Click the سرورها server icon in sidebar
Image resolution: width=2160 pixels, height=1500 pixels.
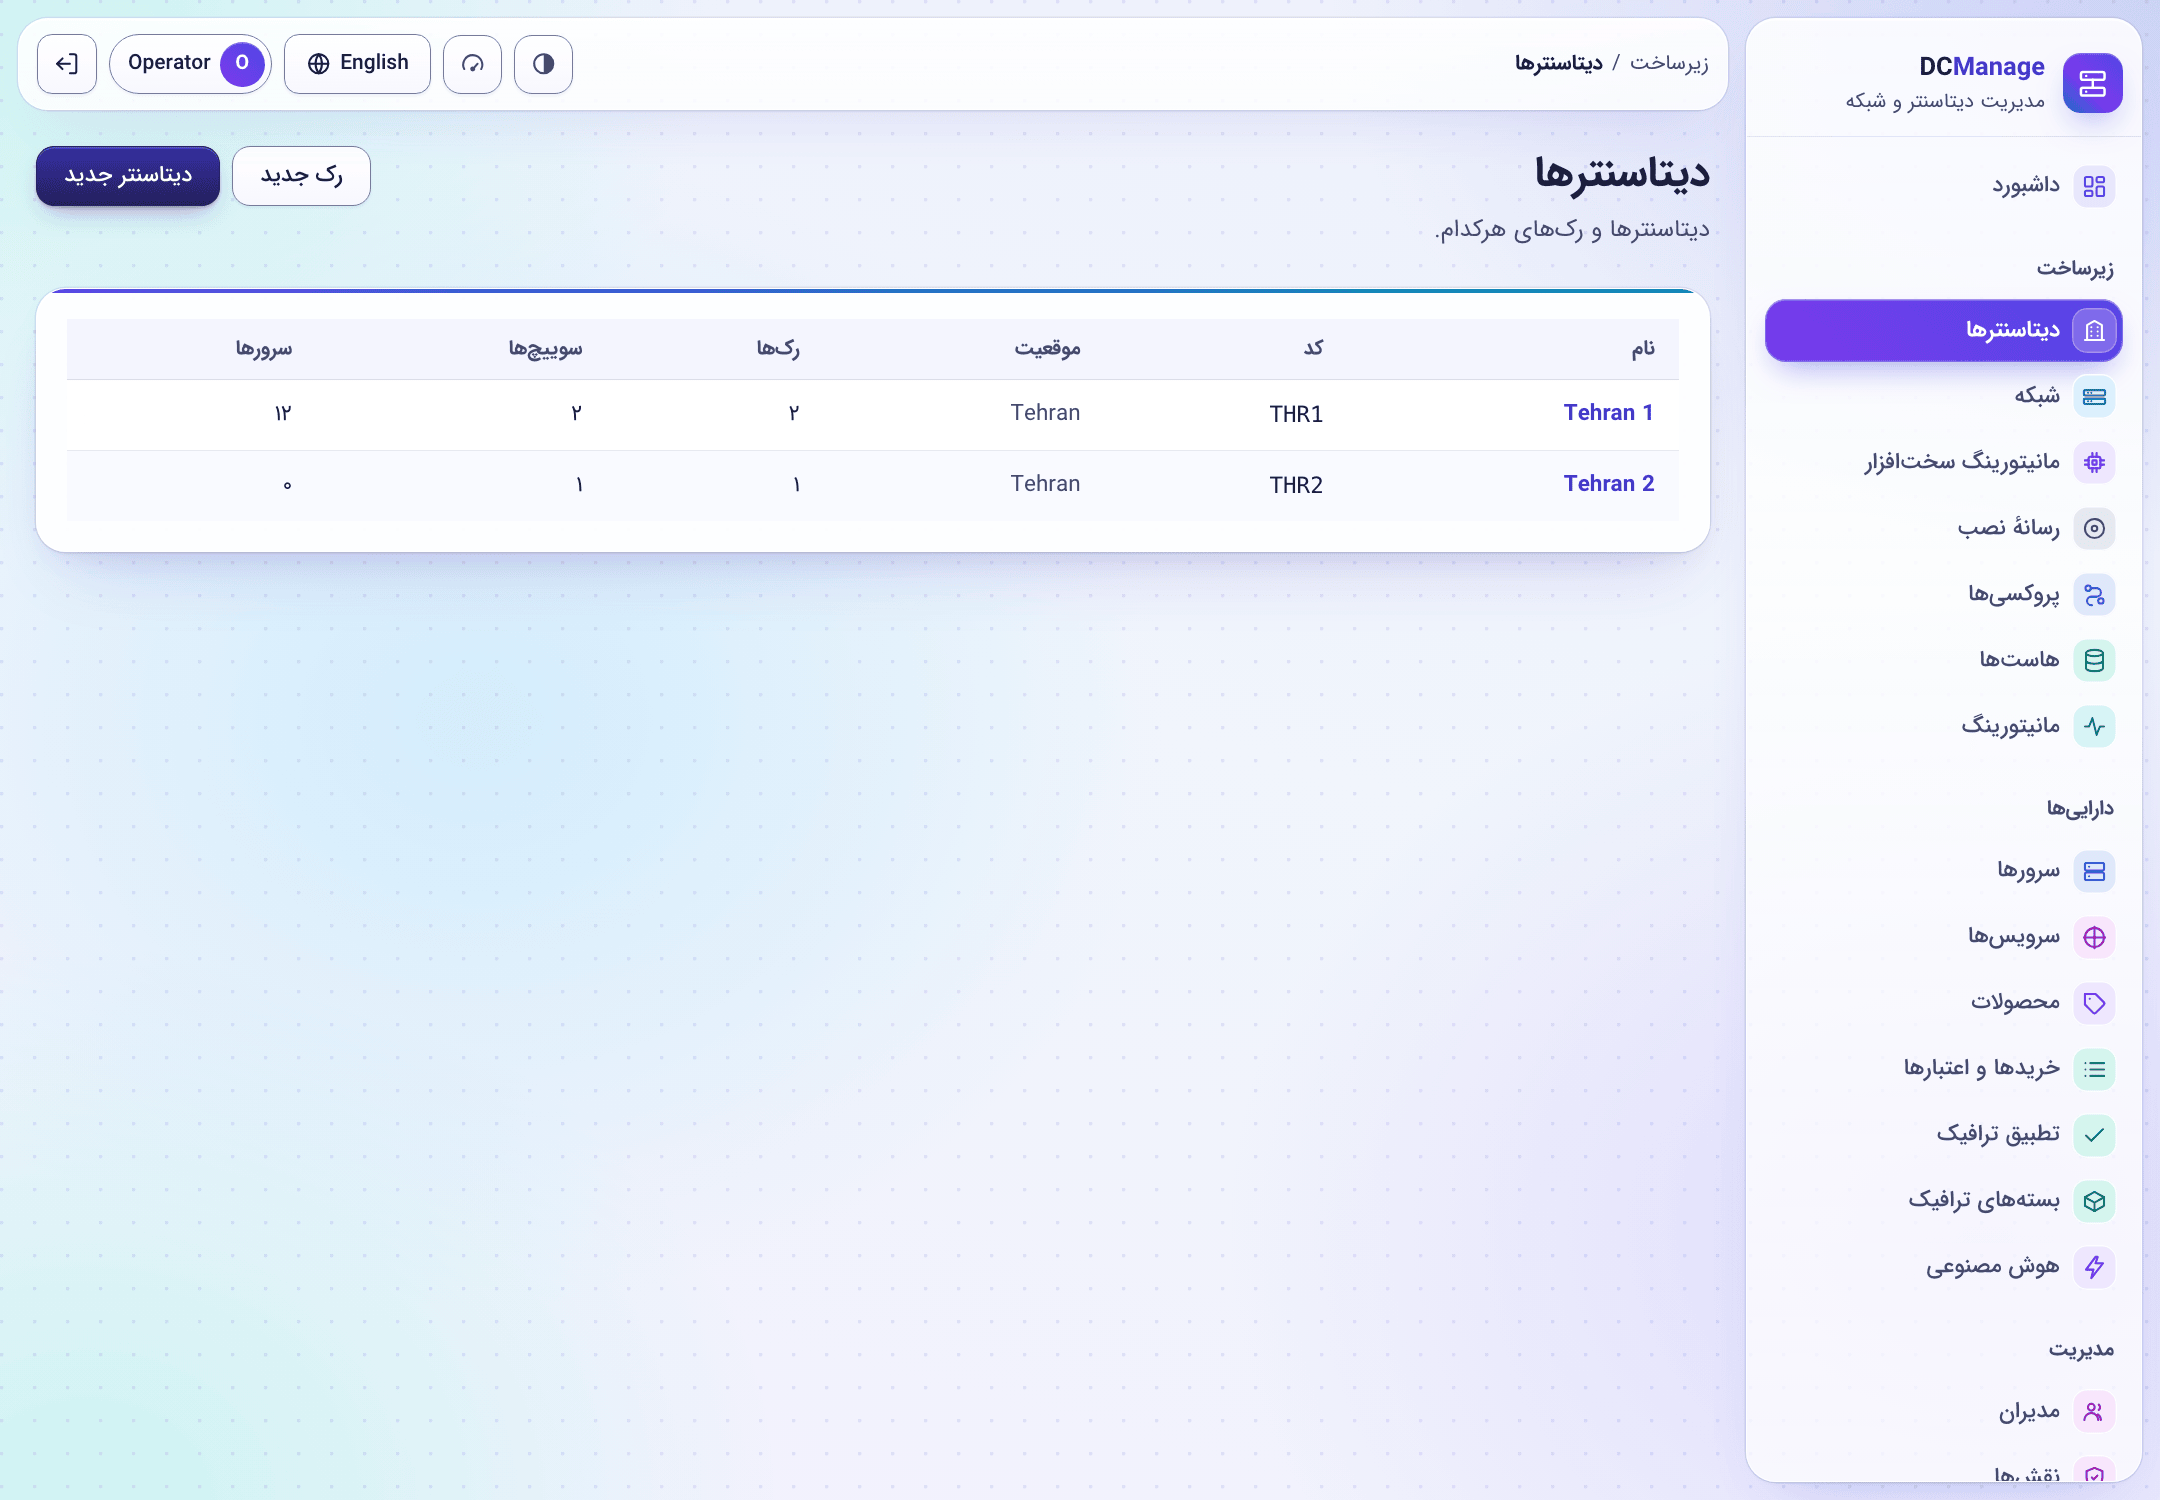(x=2094, y=871)
